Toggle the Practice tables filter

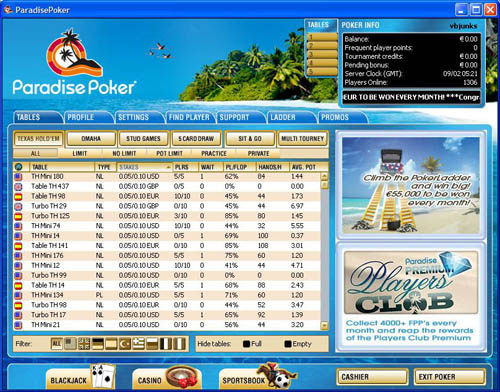pos(214,153)
